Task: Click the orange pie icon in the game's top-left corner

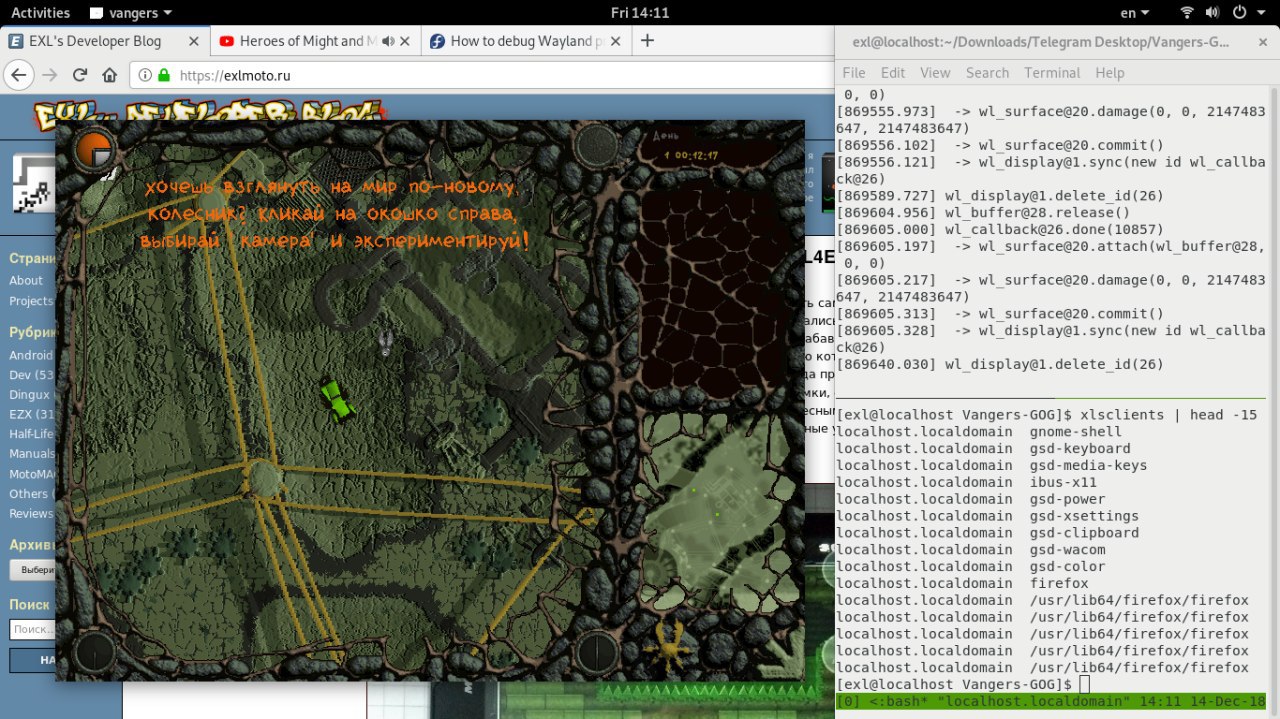Action: point(95,150)
